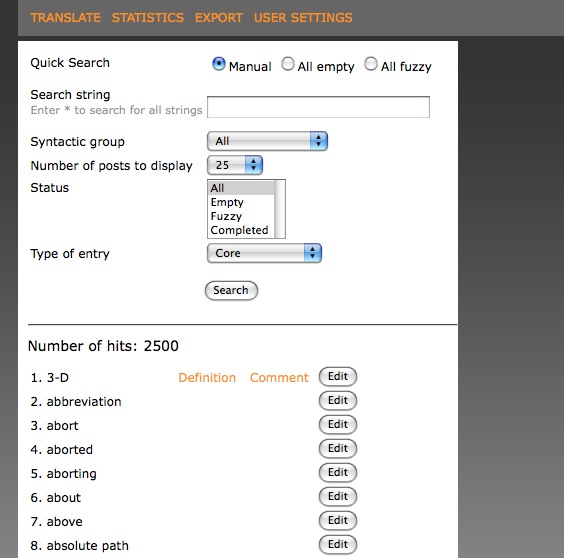The image size is (564, 558).
Task: Open USER SETTINGS in the top bar
Action: tap(303, 18)
